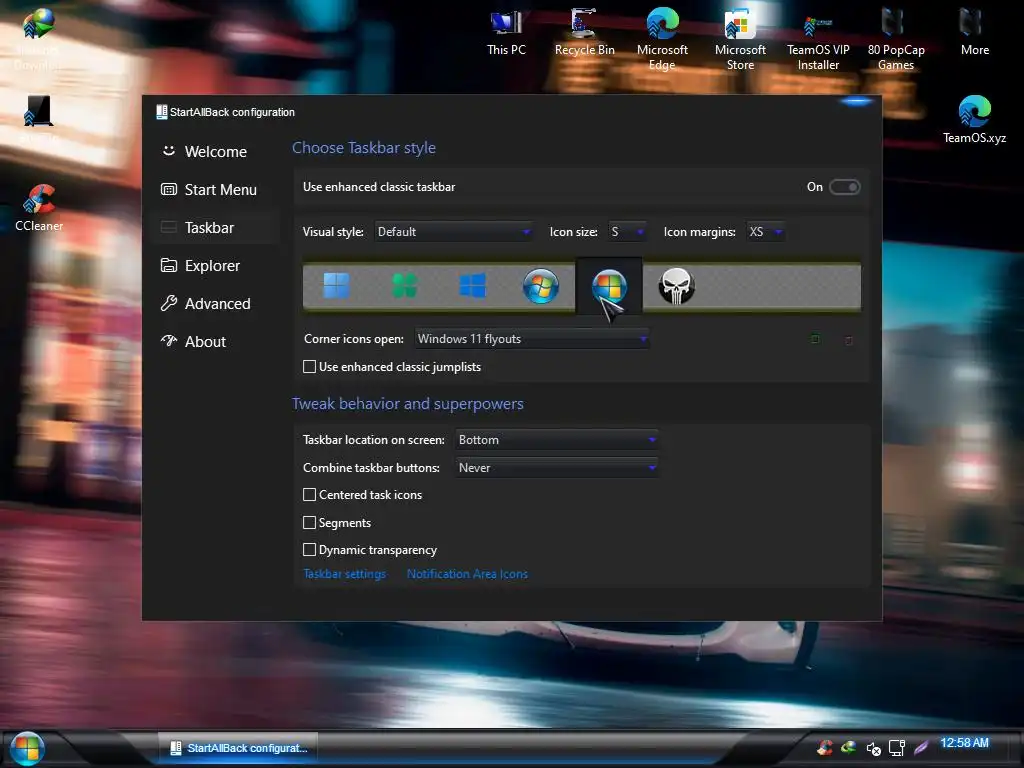Open the Visual style dropdown

coord(453,232)
